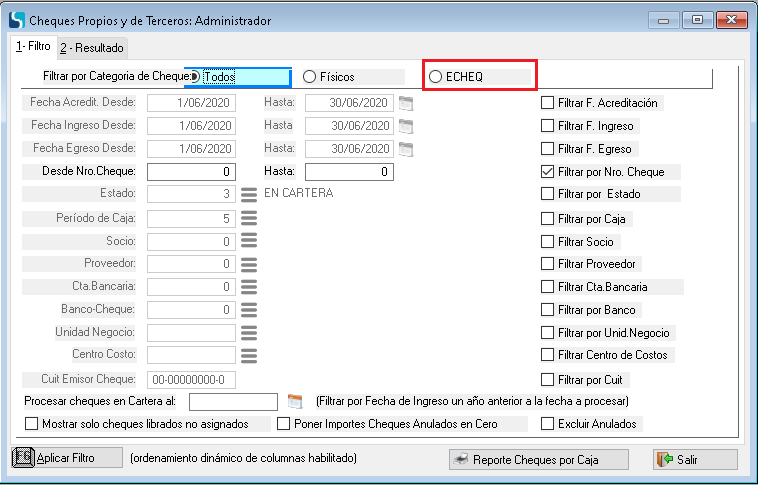Click the Desde Nro.Cheque input field
Viewport: 758px width, 485px height.
pos(192,172)
